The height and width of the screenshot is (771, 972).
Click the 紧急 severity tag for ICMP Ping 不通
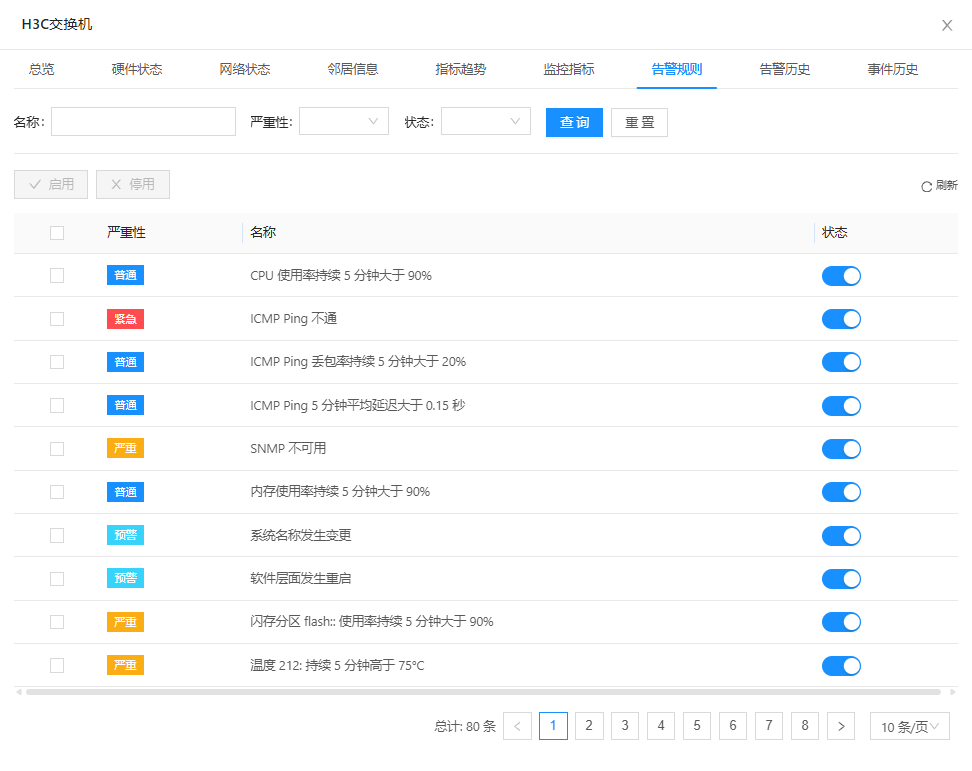pos(125,319)
